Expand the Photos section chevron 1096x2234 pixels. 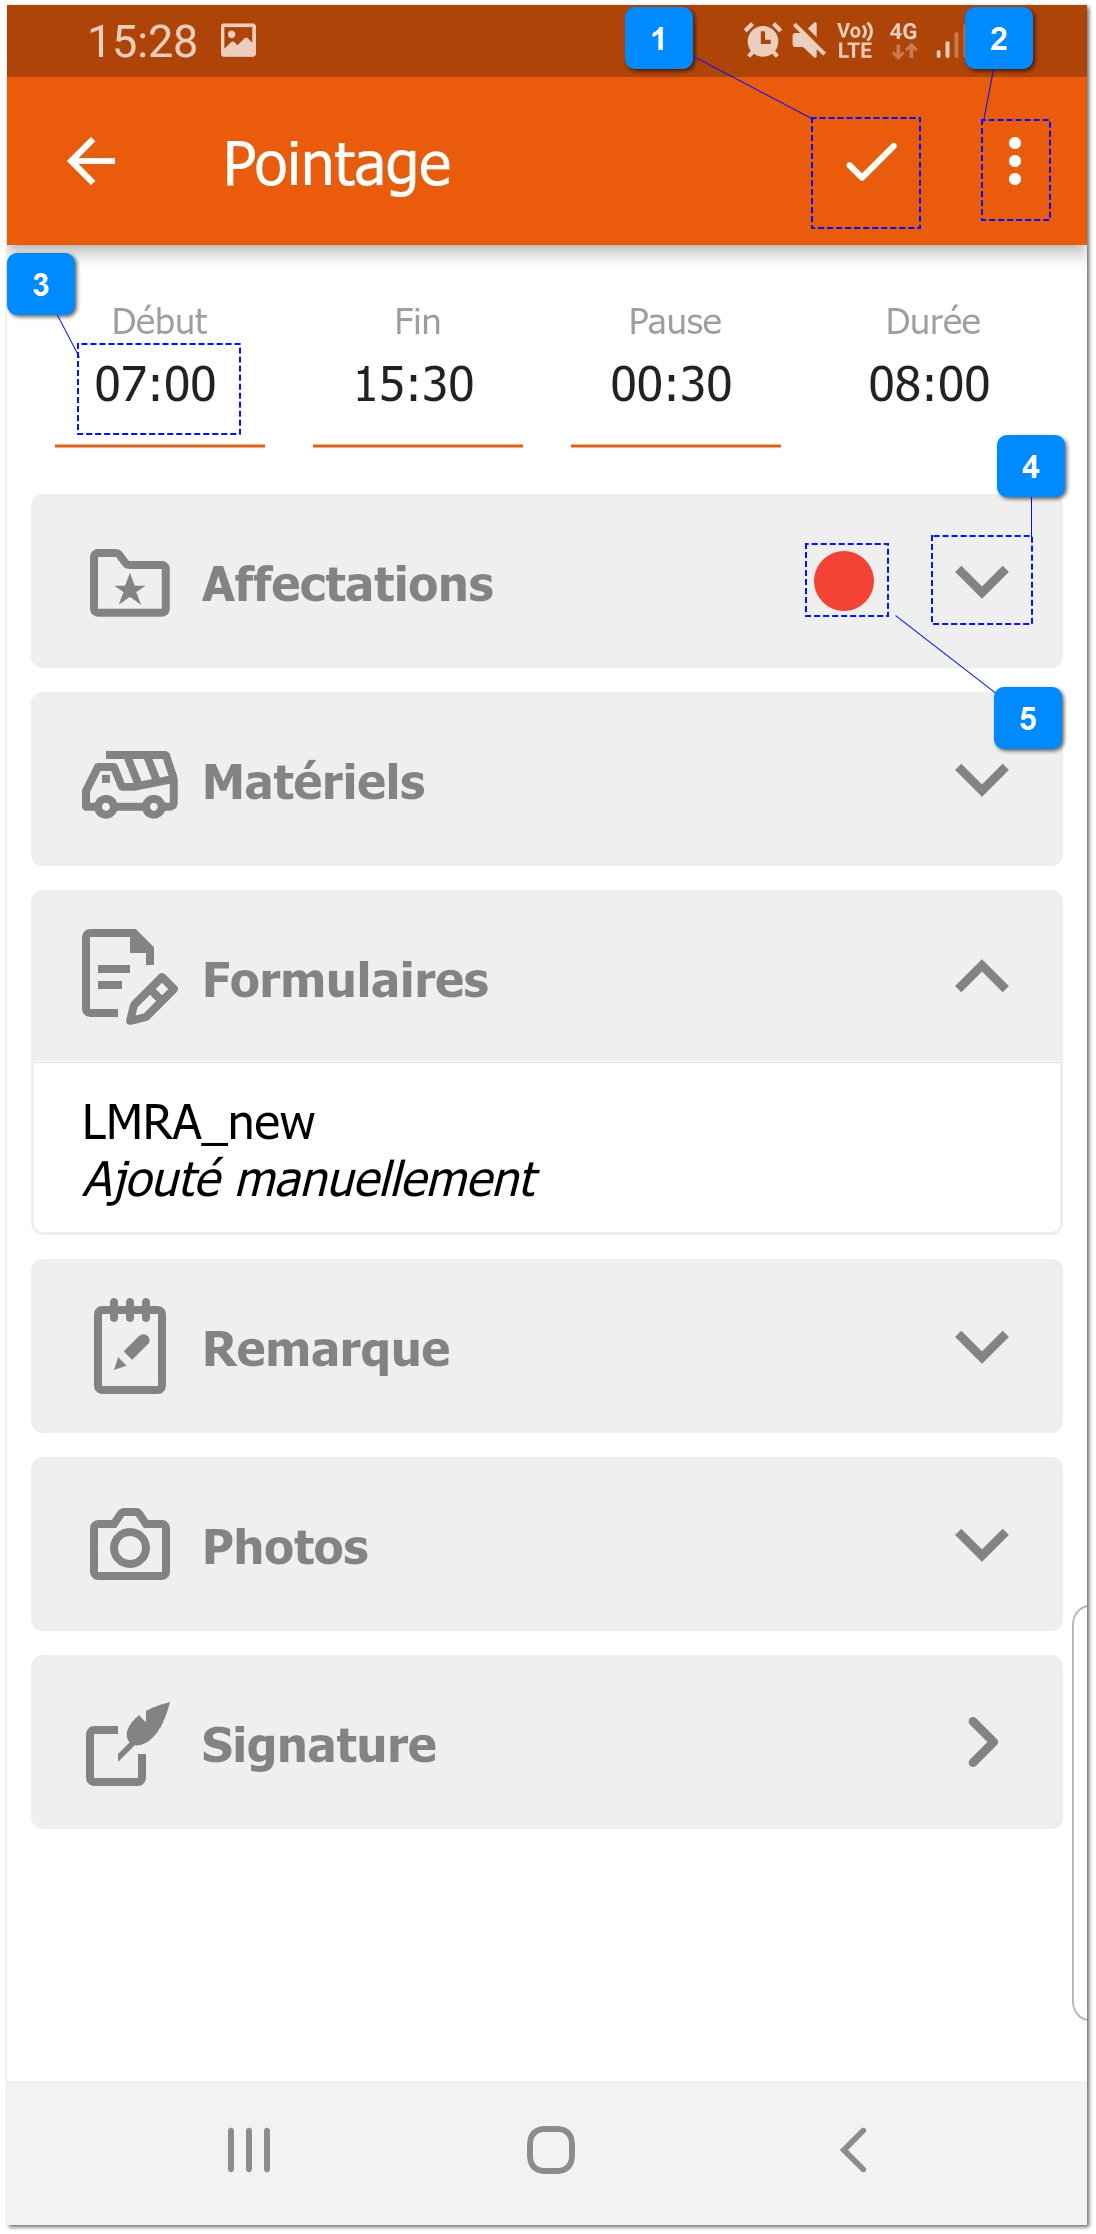pos(981,1545)
